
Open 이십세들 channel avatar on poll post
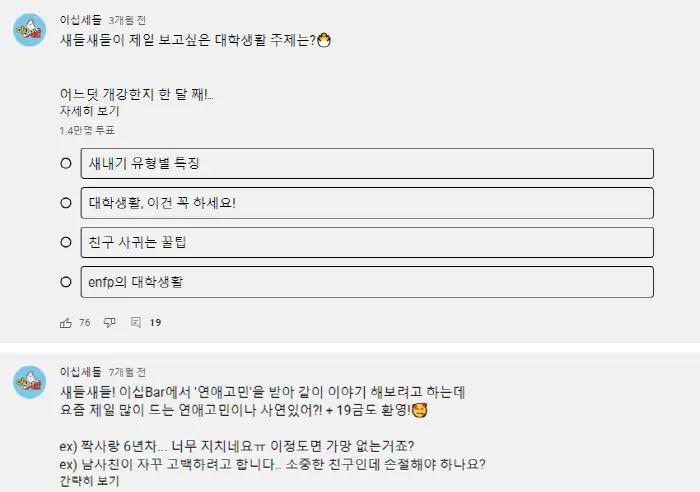click(29, 30)
